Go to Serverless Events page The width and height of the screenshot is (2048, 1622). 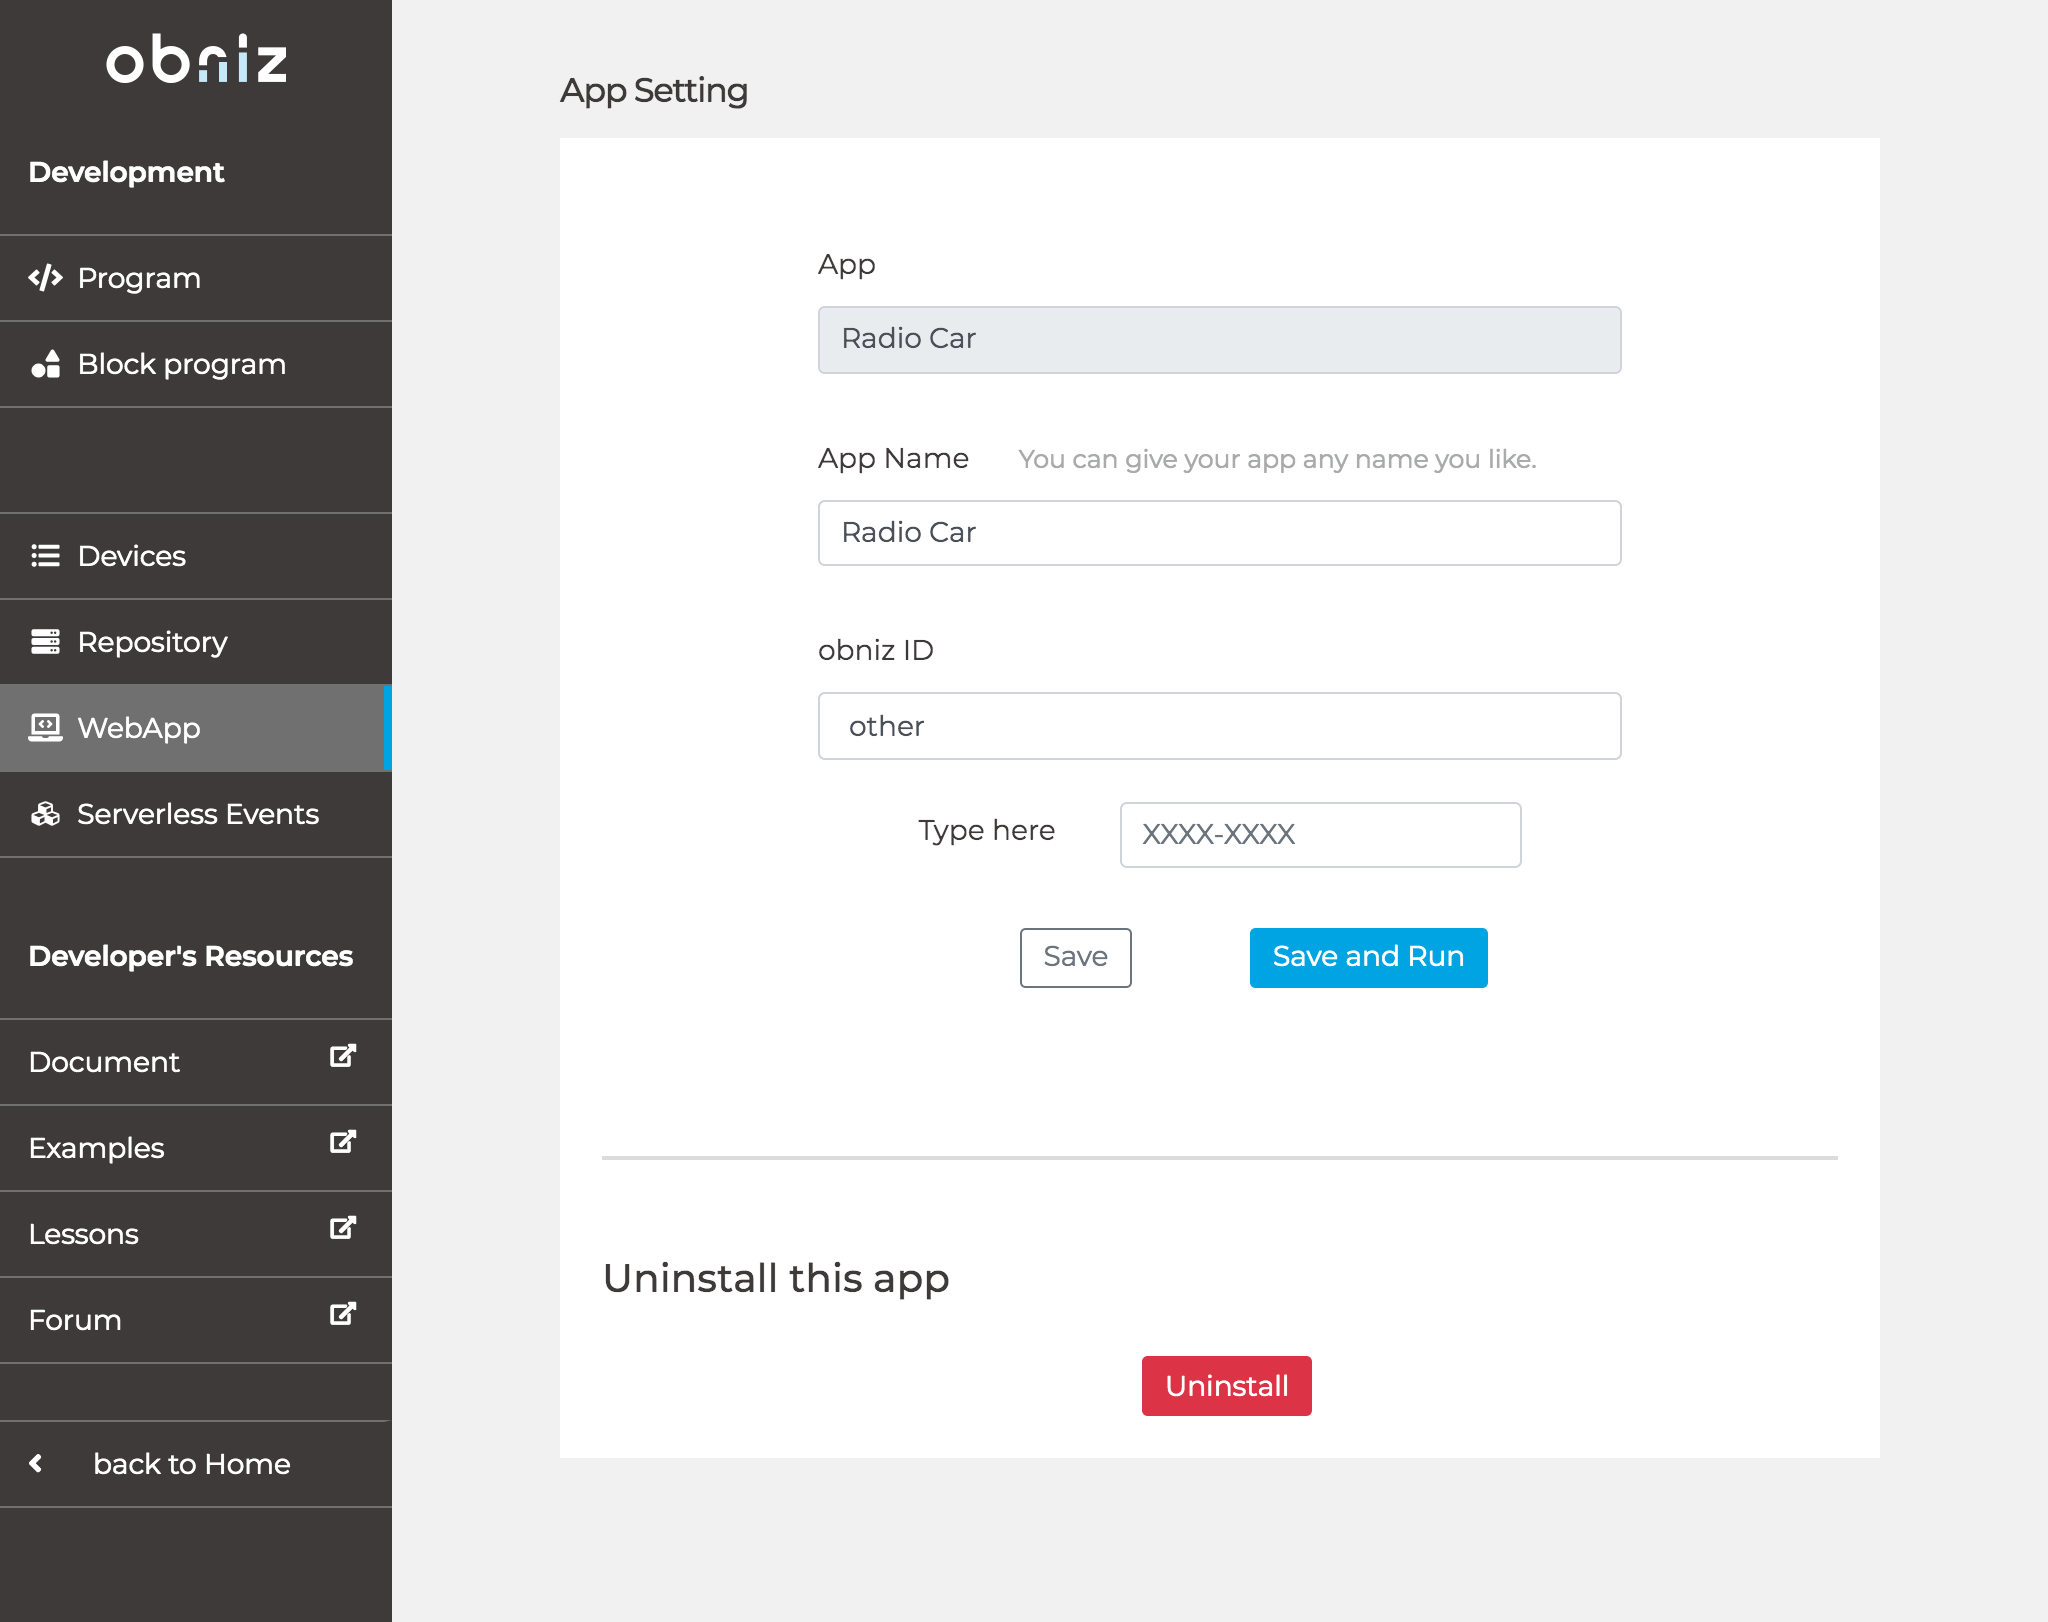coord(197,814)
